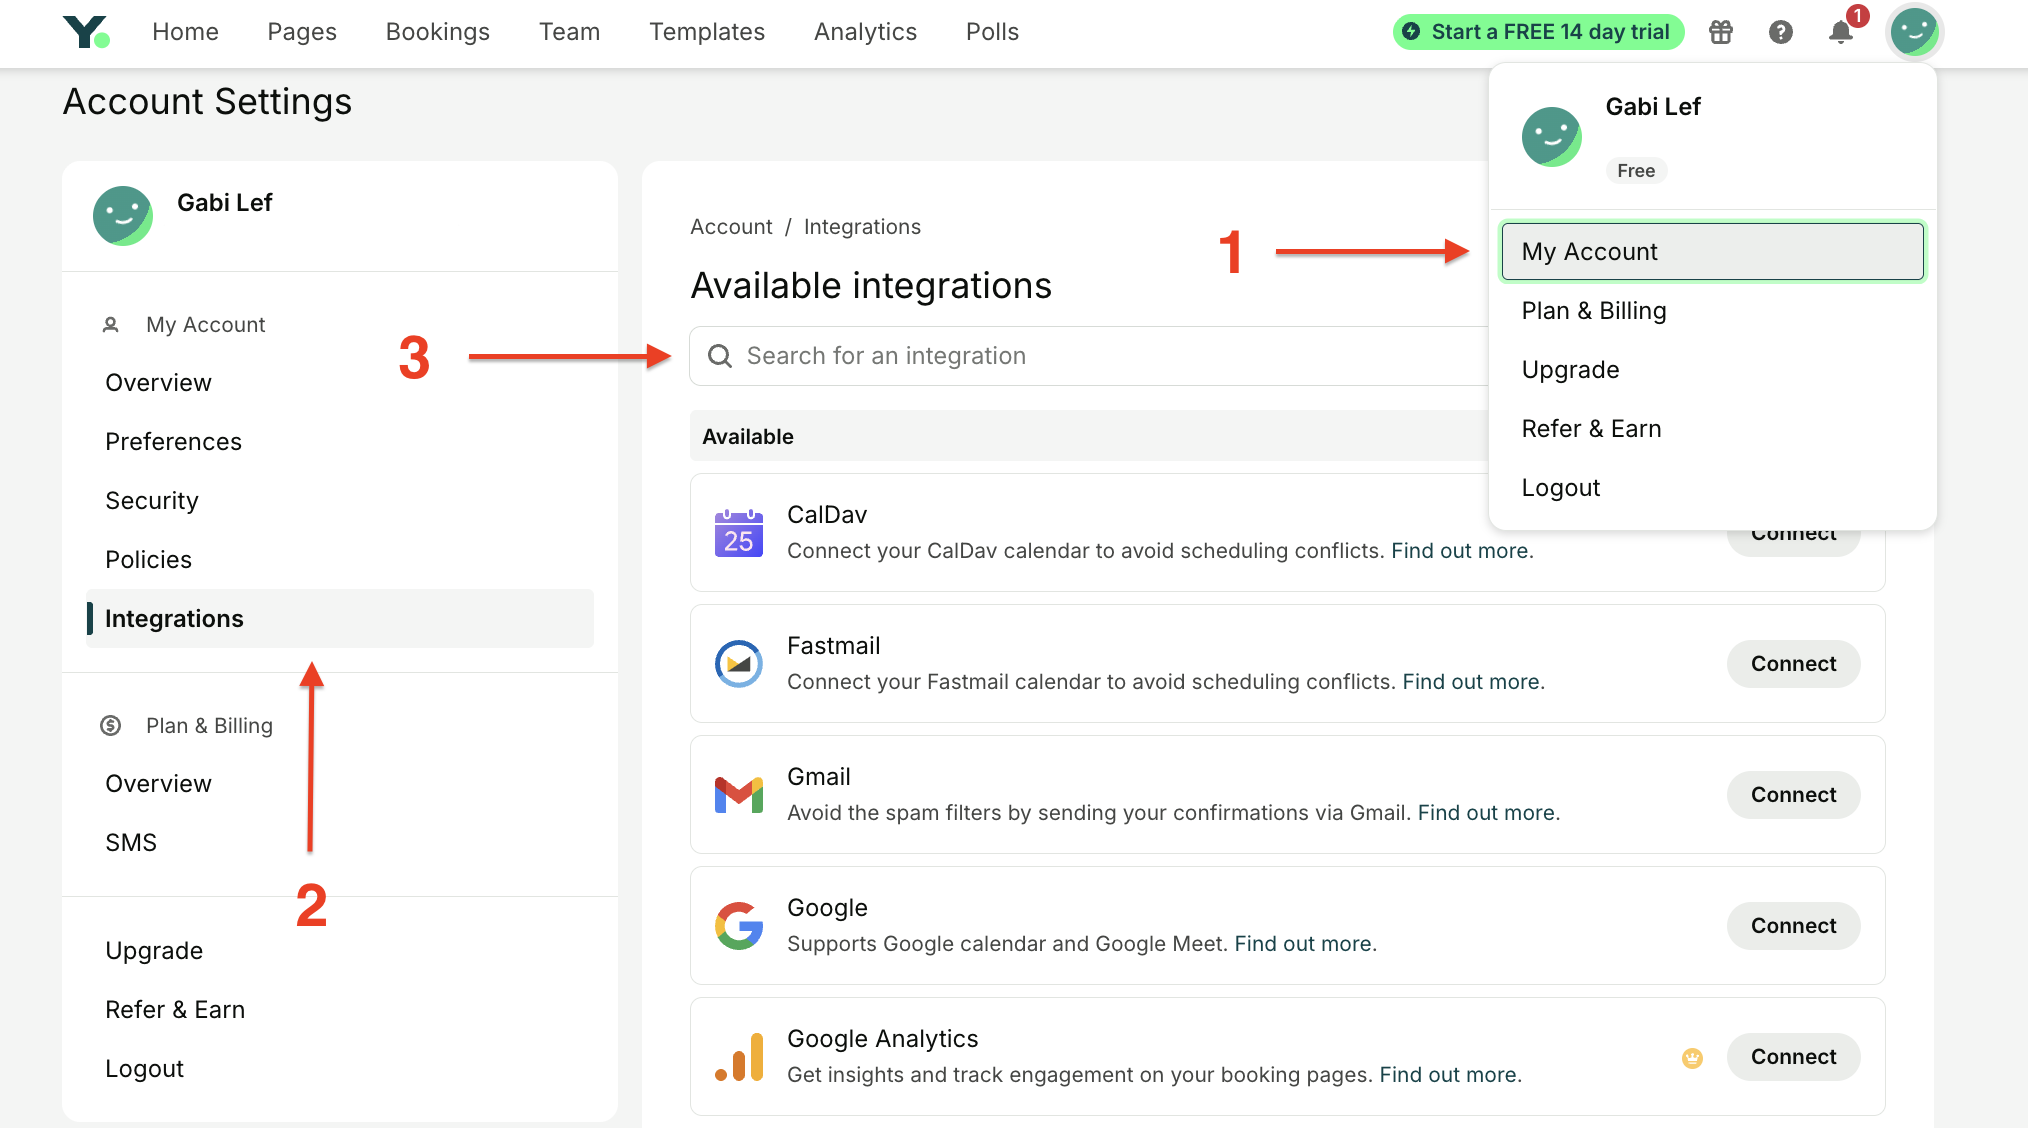The width and height of the screenshot is (2028, 1128).
Task: Click the Google Analytics bar chart icon
Action: tap(738, 1056)
